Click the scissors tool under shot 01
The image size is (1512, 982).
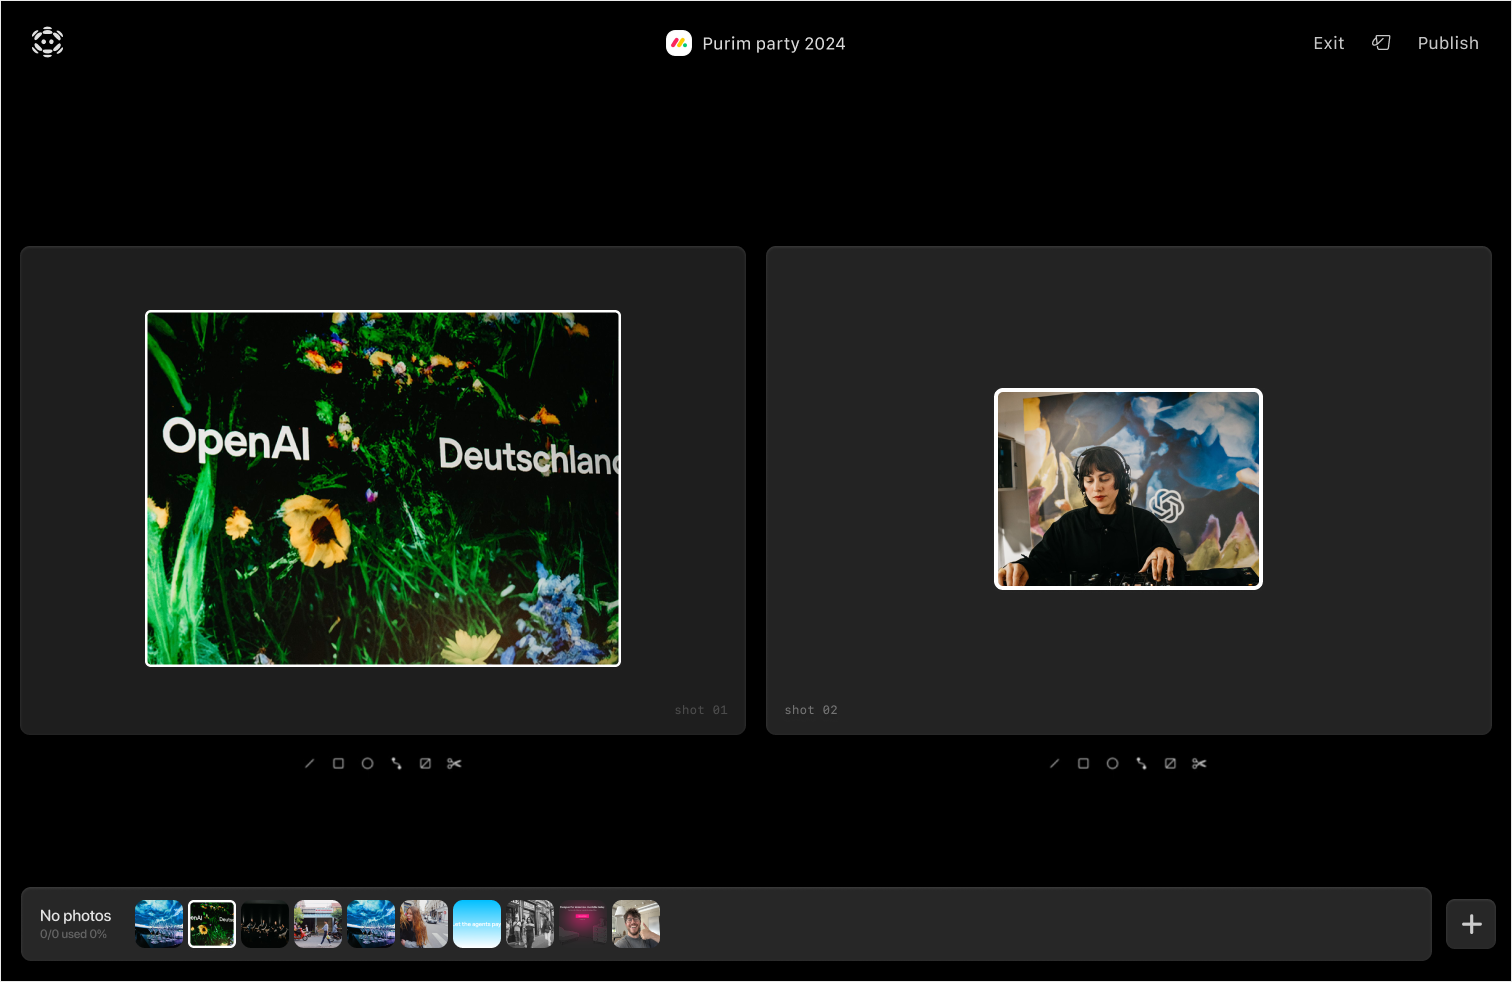tap(455, 764)
